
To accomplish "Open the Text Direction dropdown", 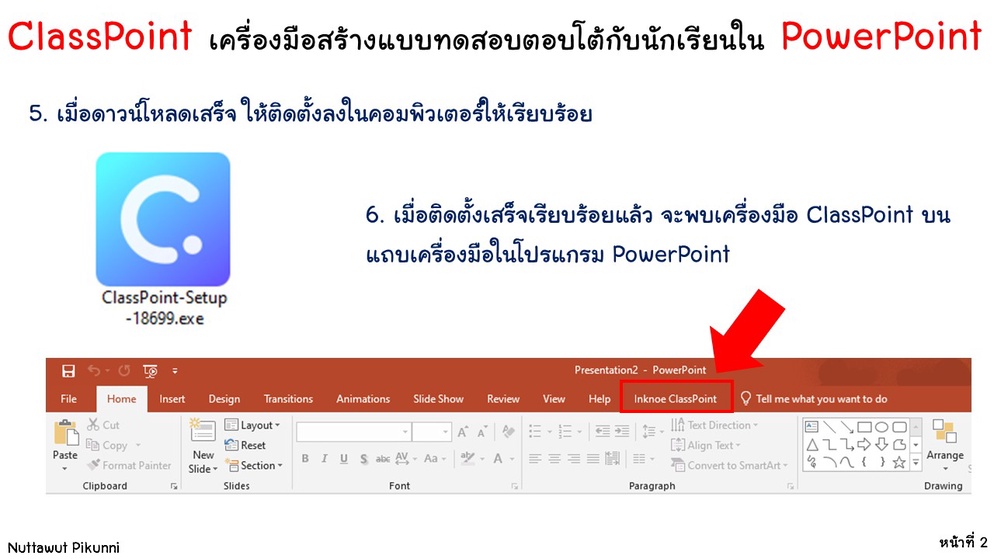I will [x=714, y=425].
